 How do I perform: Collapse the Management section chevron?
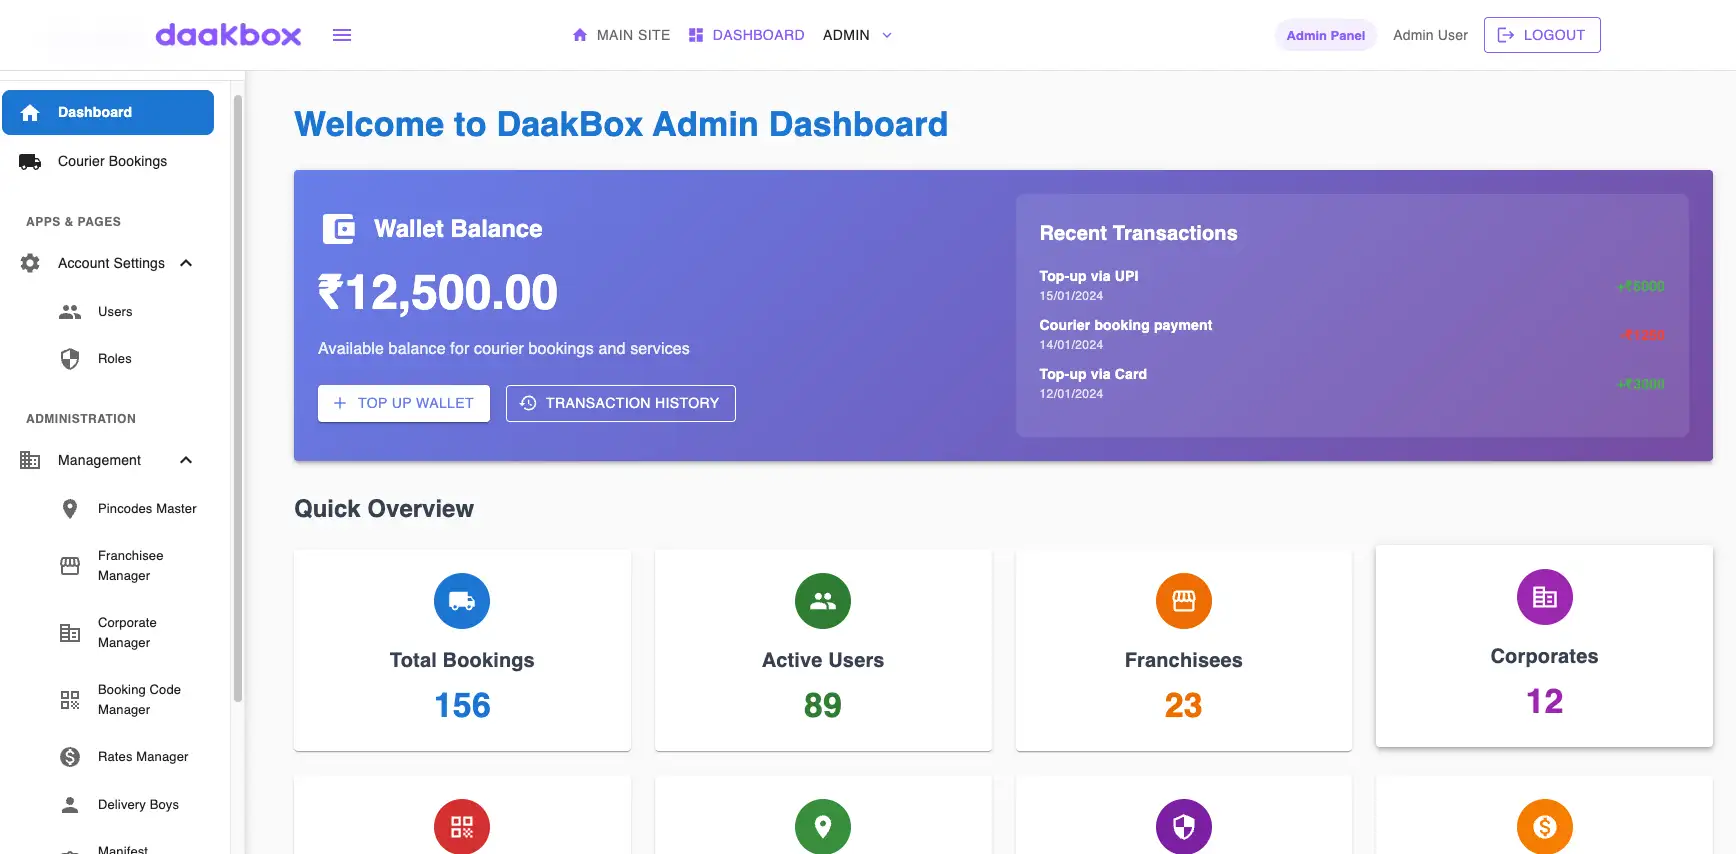click(186, 460)
